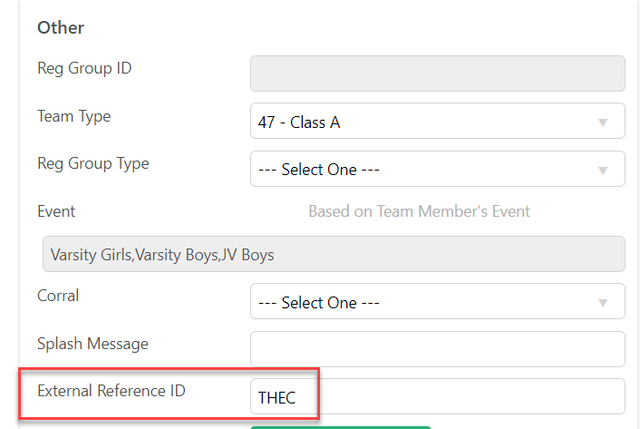Click the 'Other' section heading
Screen dimensions: 640x429
61,28
